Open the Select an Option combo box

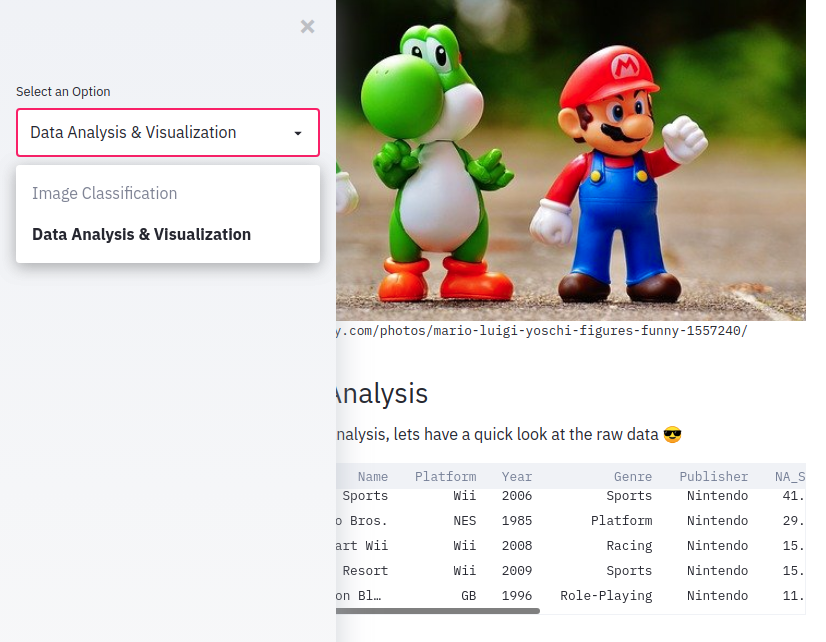[168, 133]
